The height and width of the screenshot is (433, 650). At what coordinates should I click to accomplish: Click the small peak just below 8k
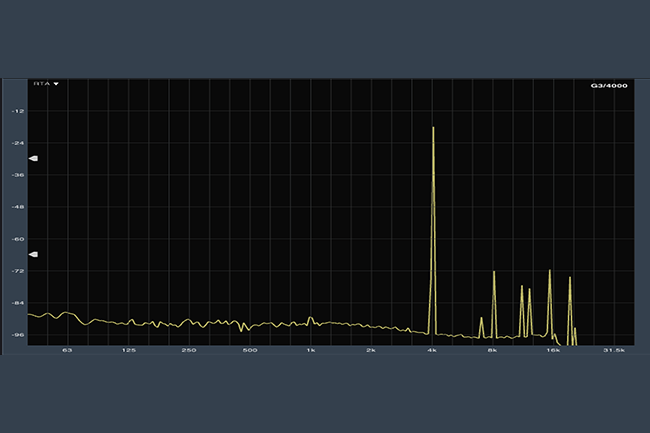coord(481,320)
